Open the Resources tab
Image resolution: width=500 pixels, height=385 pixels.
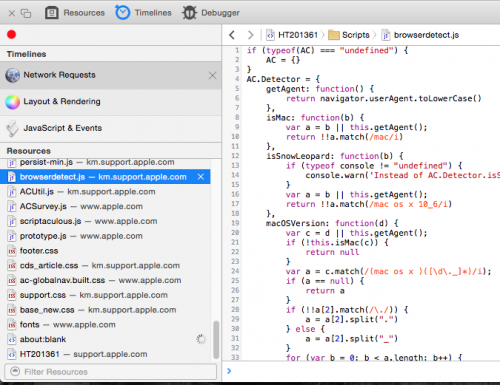click(75, 13)
